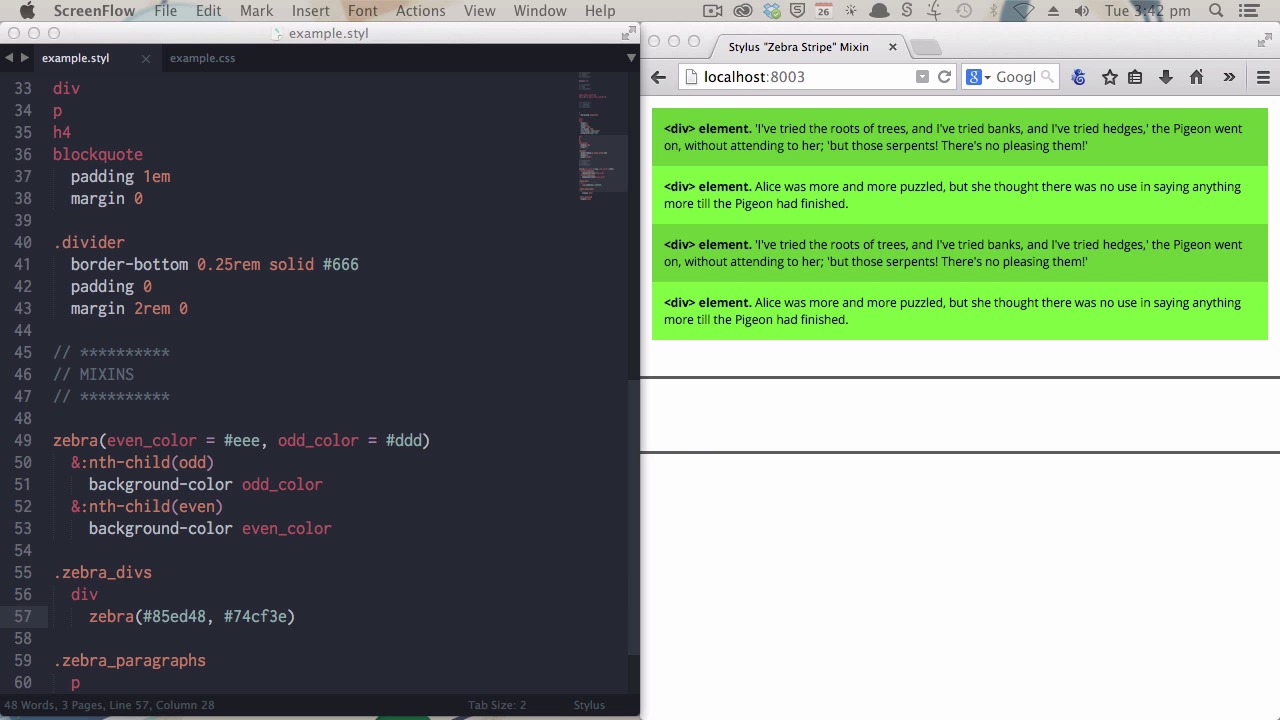Image resolution: width=1280 pixels, height=720 pixels.
Task: Click the .zebra_paragraphs selector on line 59
Action: [129, 661]
